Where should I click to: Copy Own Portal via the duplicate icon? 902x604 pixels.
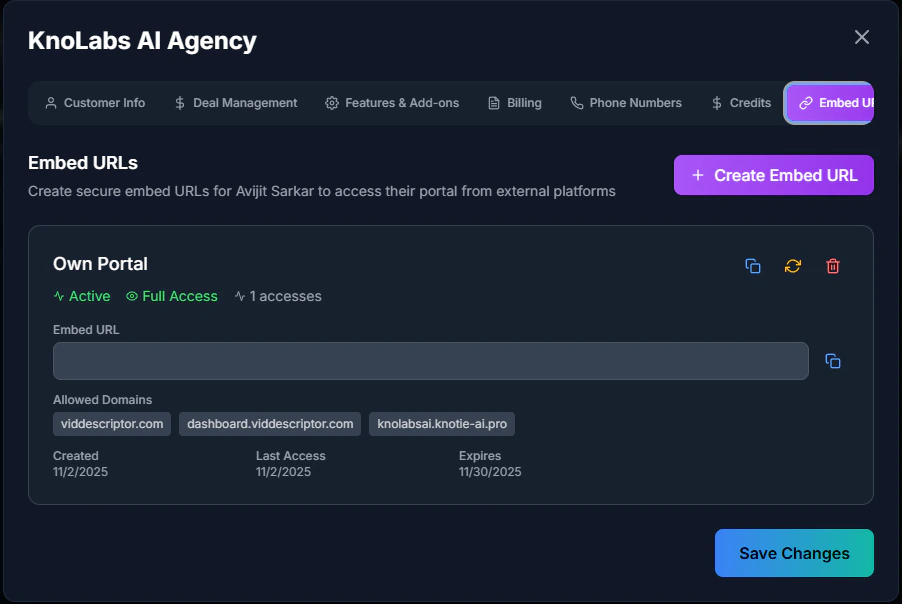click(x=753, y=265)
